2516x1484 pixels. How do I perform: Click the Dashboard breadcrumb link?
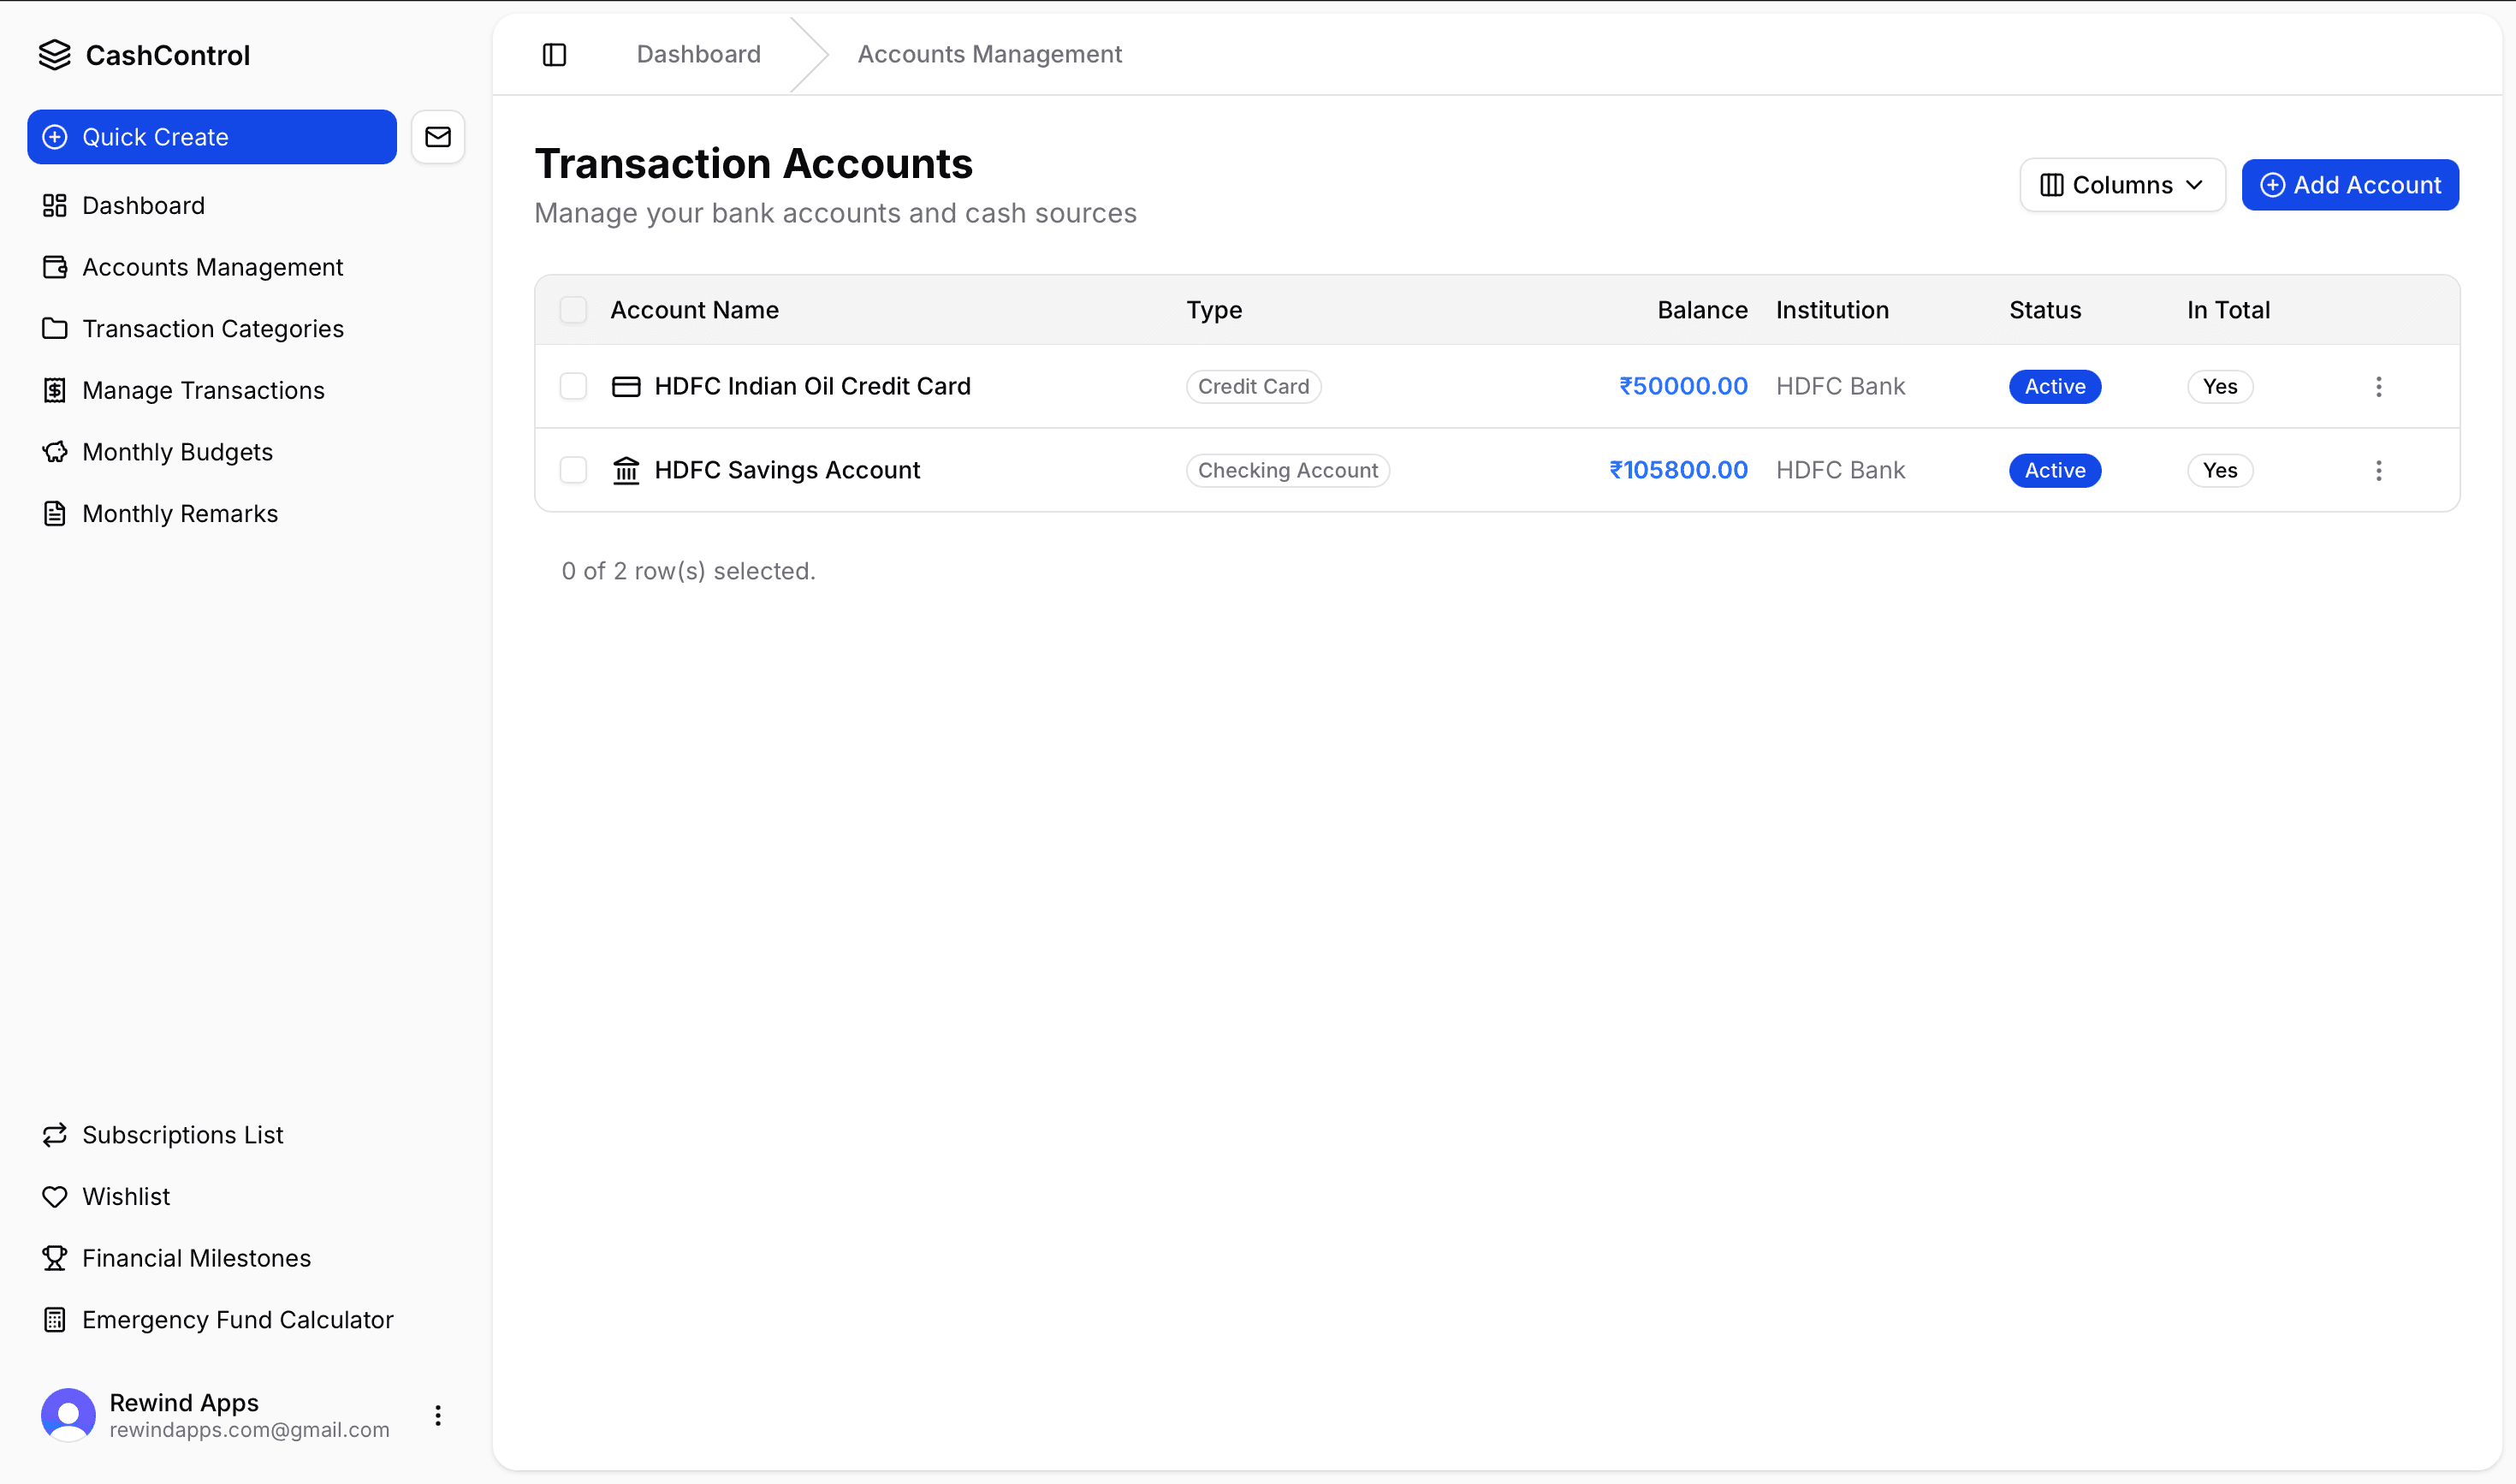(x=698, y=54)
